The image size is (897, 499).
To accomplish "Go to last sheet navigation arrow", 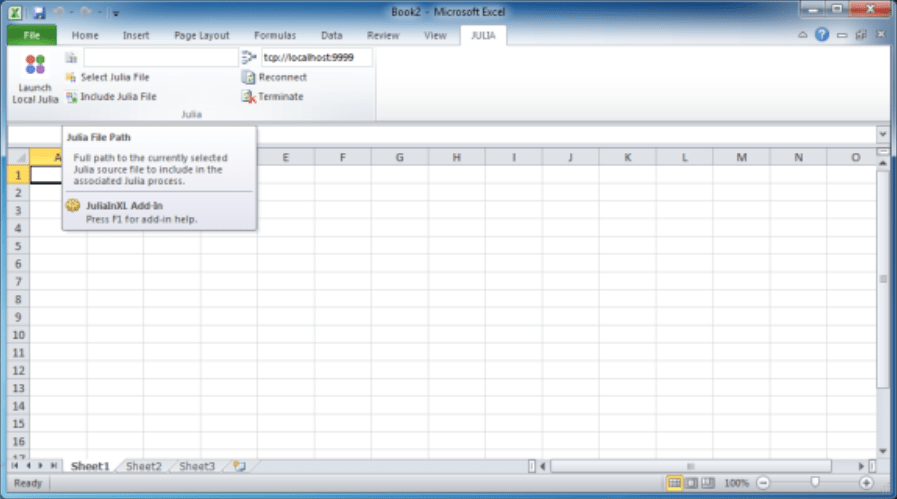I will pos(53,466).
